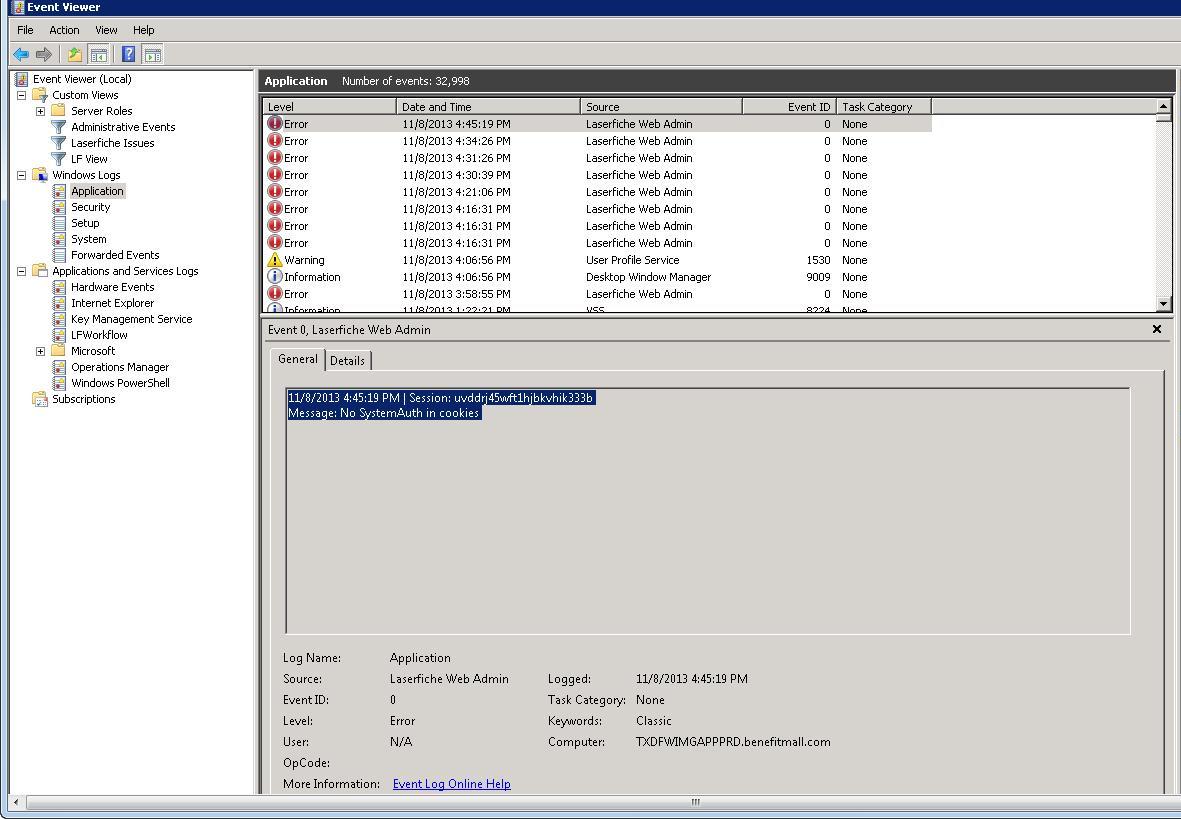The image size is (1181, 819).
Task: Expand the Microsoft folder node
Action: [40, 351]
